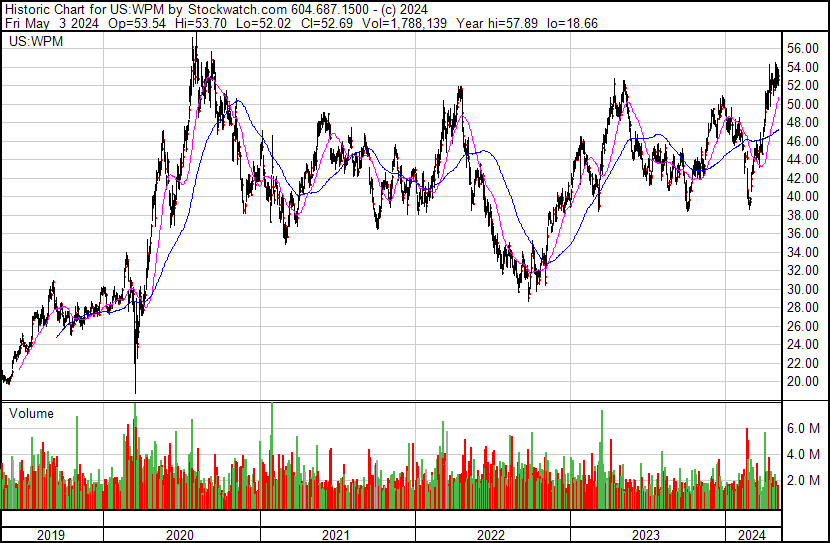
Task: Click the 50.00 price axis label
Action: point(802,104)
